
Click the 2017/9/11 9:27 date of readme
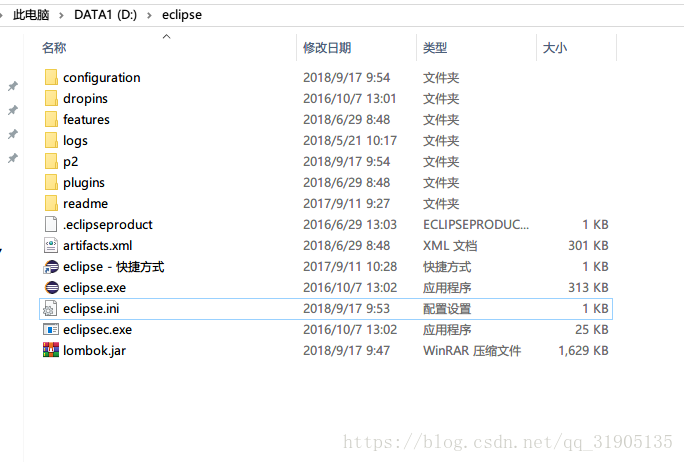346,203
